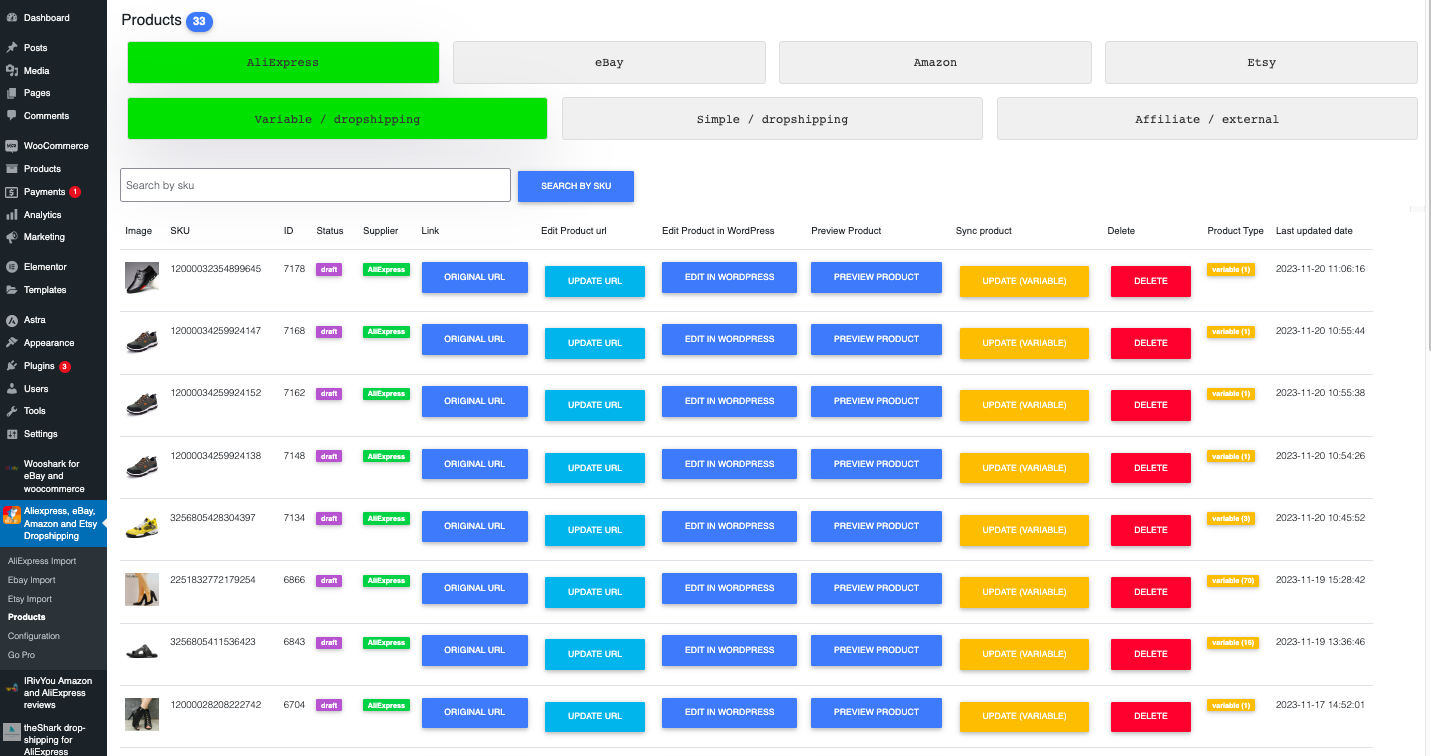Click PREVIEW PRODUCT for product ID 6704
This screenshot has height=756, width=1431.
point(876,712)
